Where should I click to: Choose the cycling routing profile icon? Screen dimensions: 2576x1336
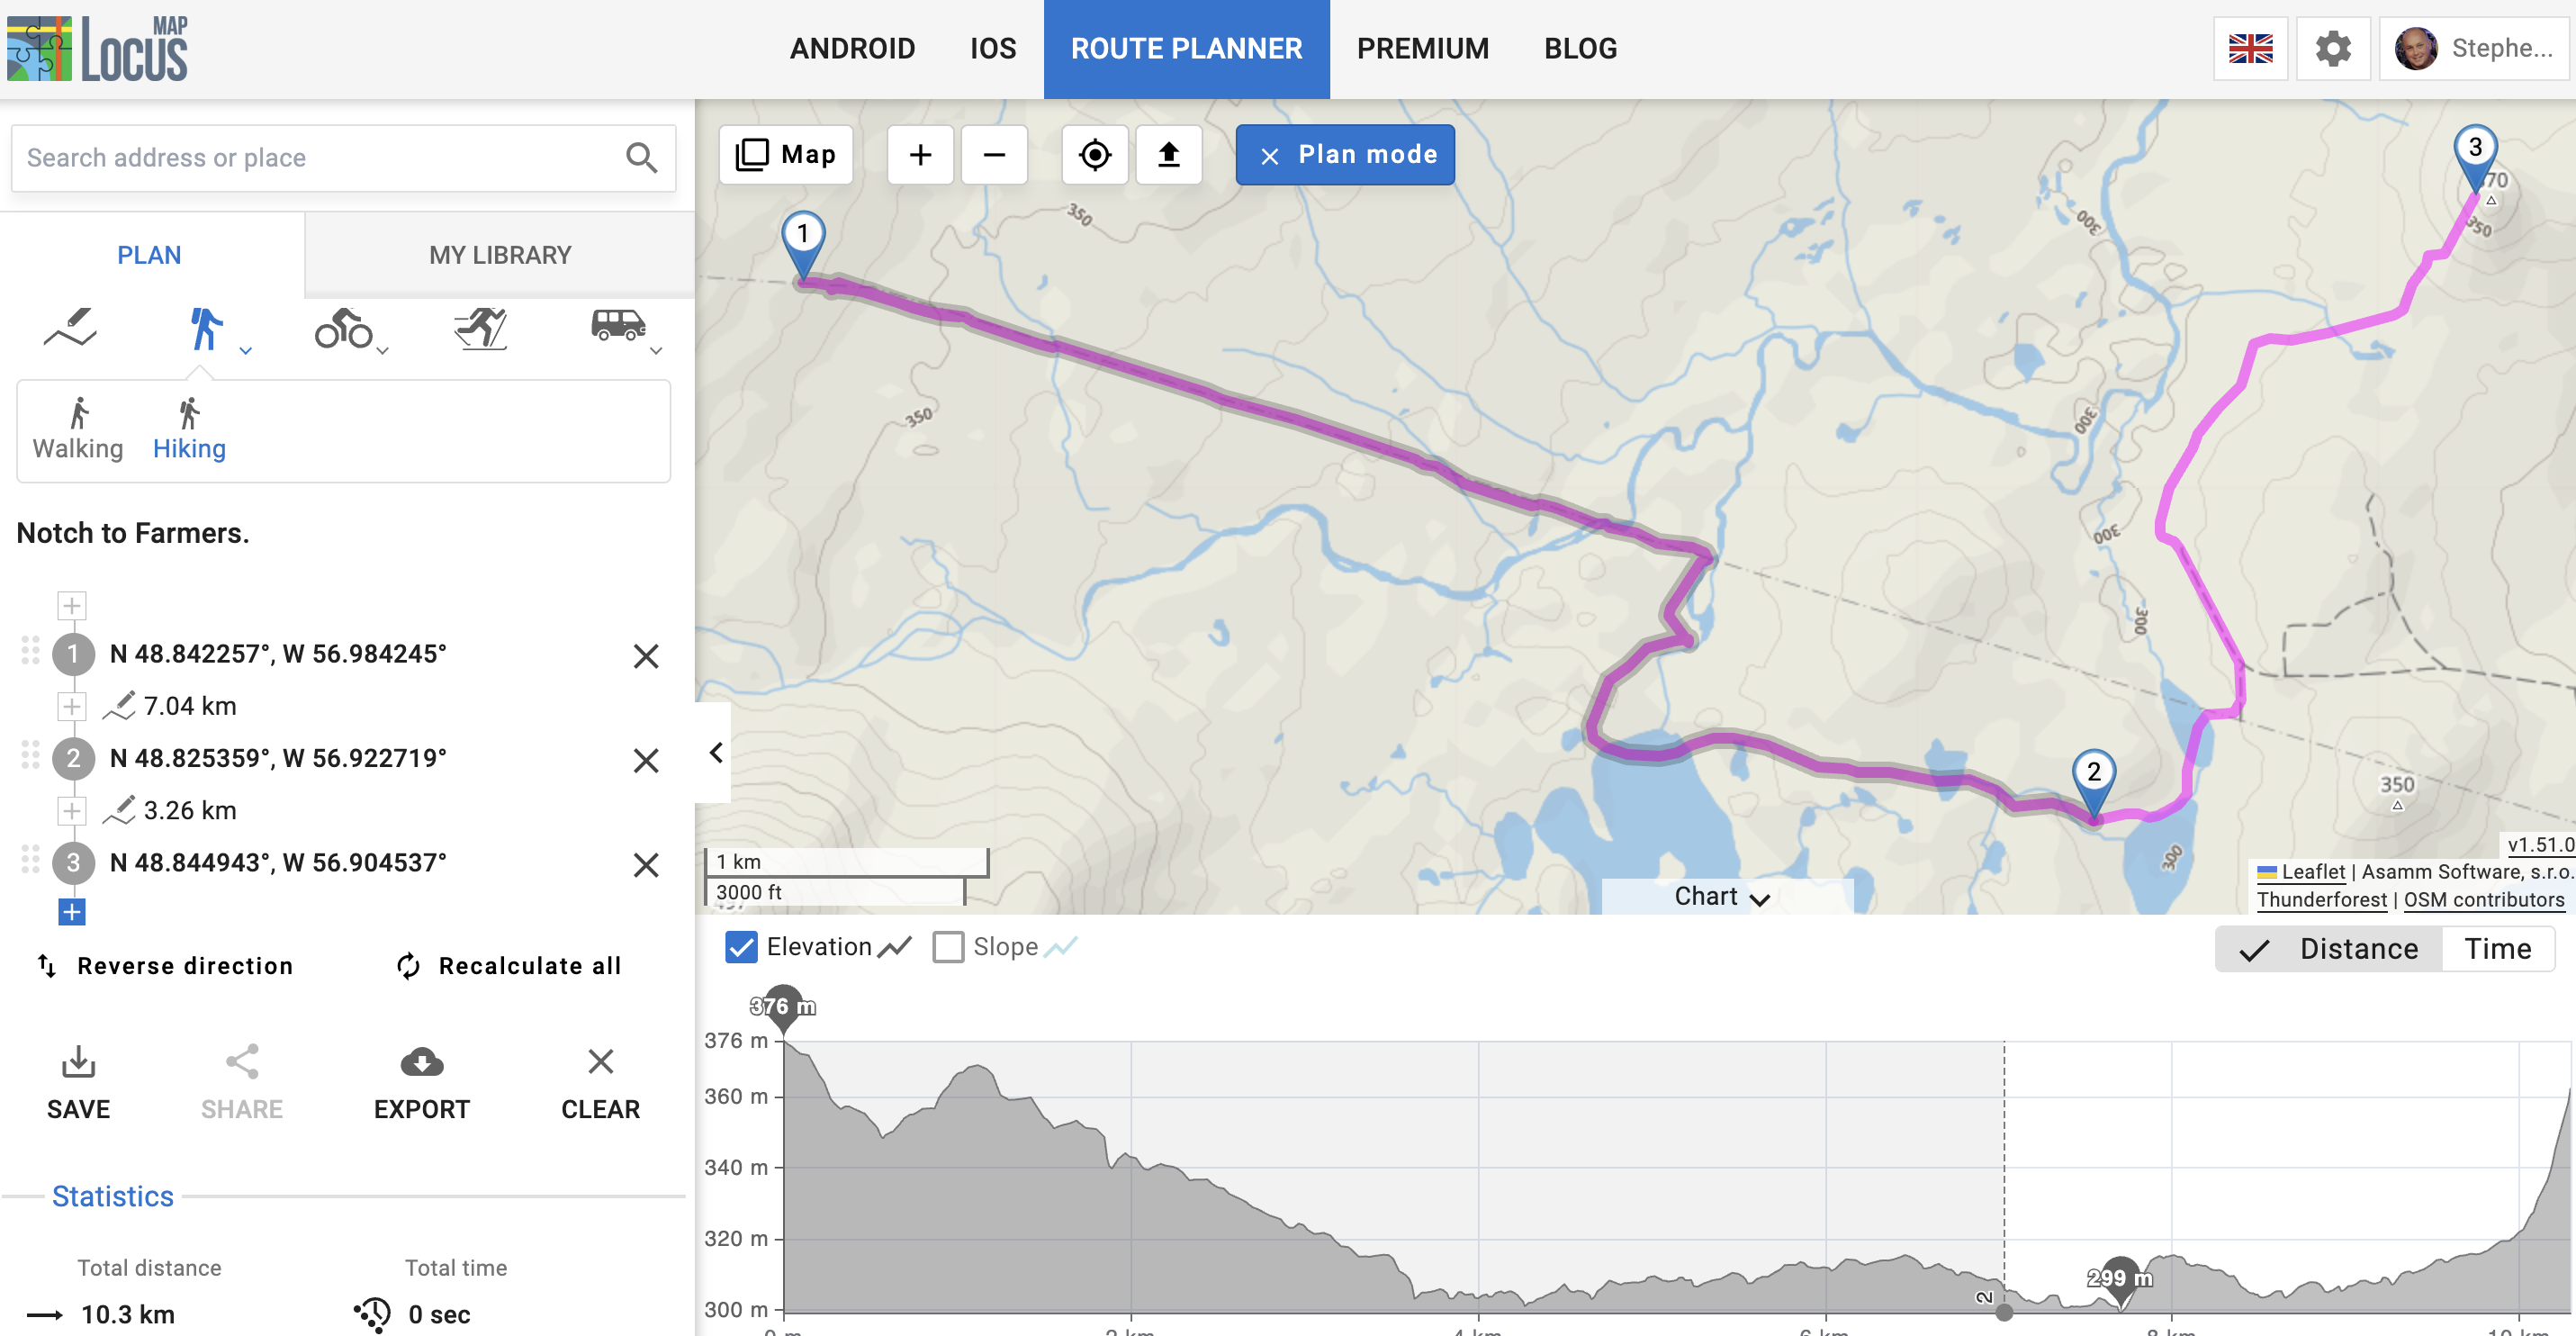pyautogui.click(x=343, y=327)
